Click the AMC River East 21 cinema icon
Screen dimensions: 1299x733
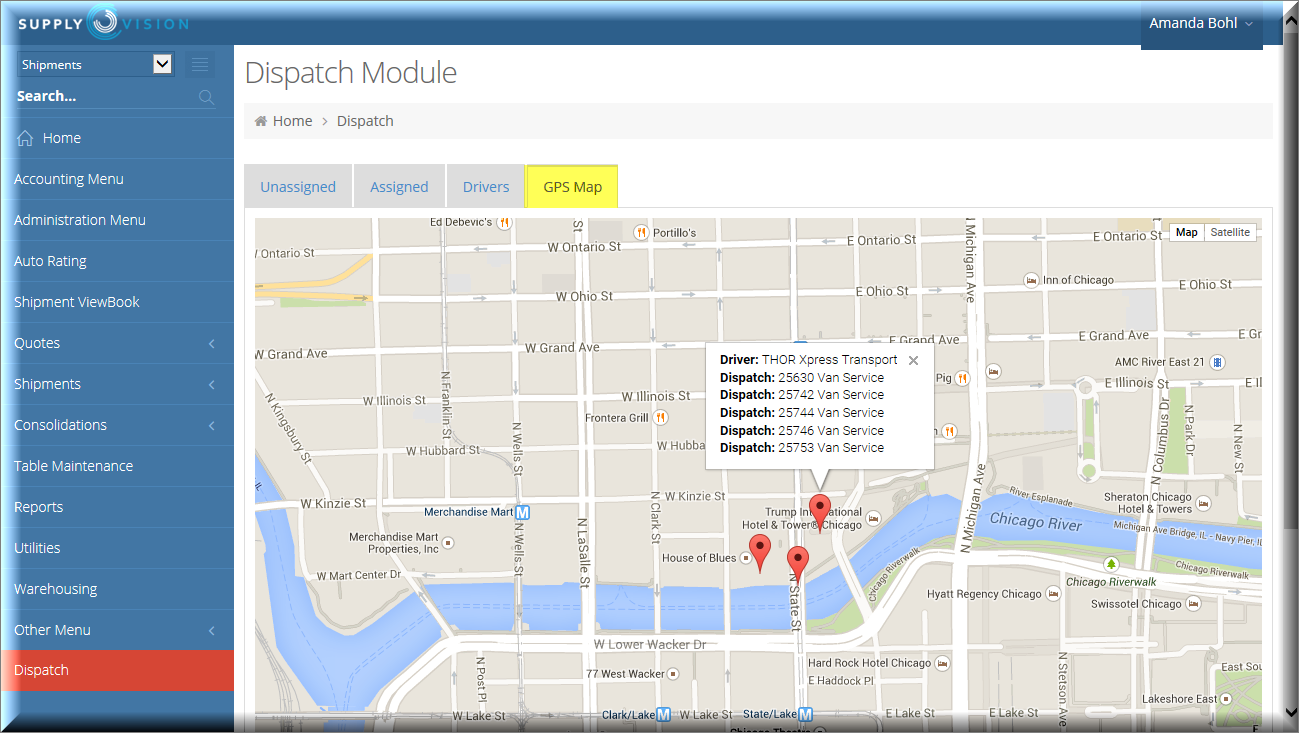coord(1217,361)
